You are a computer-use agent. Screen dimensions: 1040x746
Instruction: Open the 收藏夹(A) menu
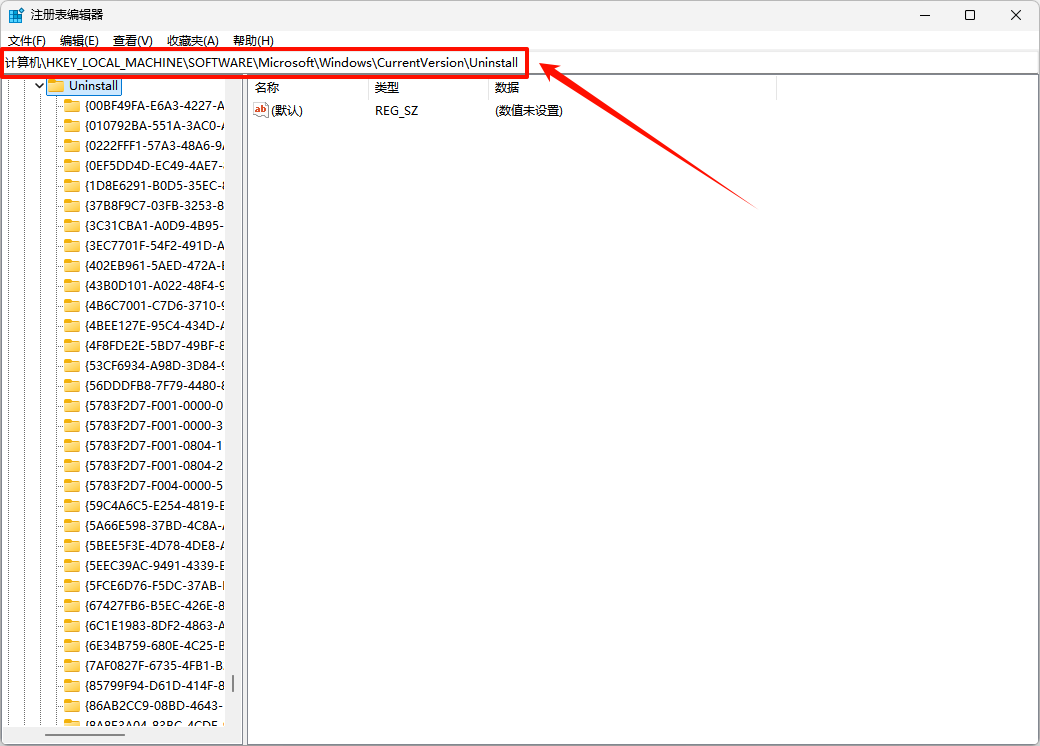click(x=192, y=40)
